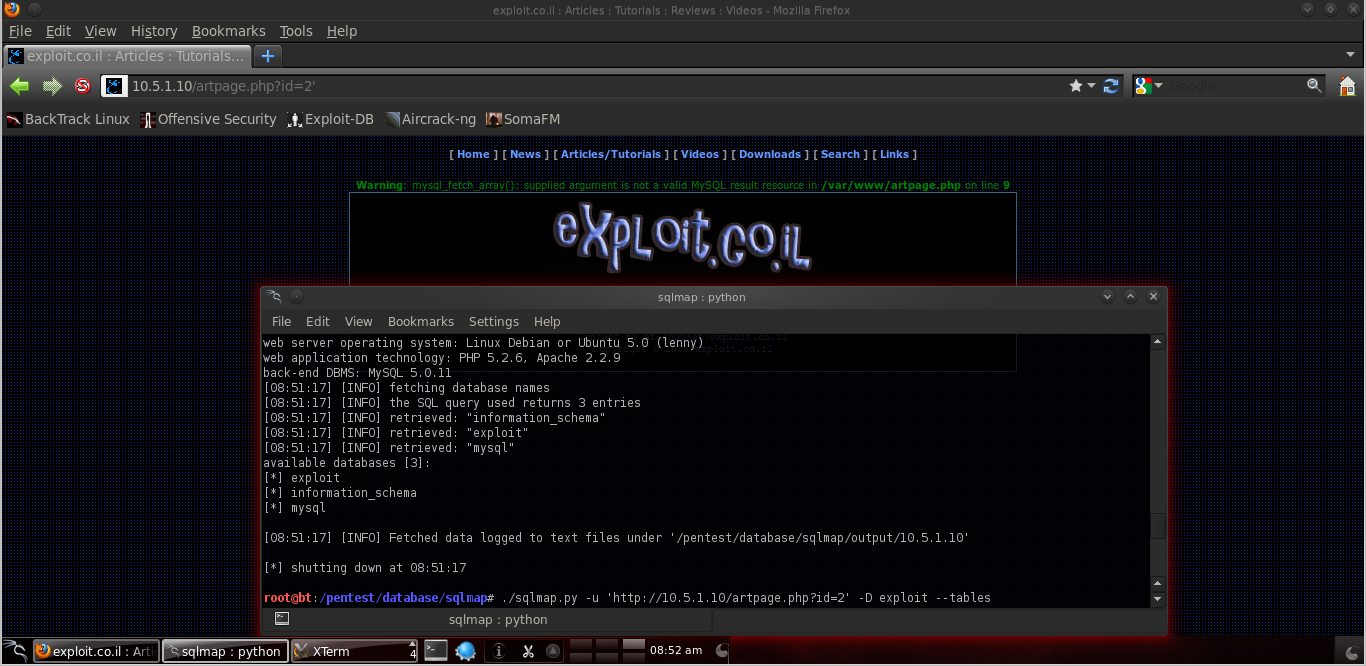
Task: Click the info system tray icon
Action: click(x=499, y=651)
